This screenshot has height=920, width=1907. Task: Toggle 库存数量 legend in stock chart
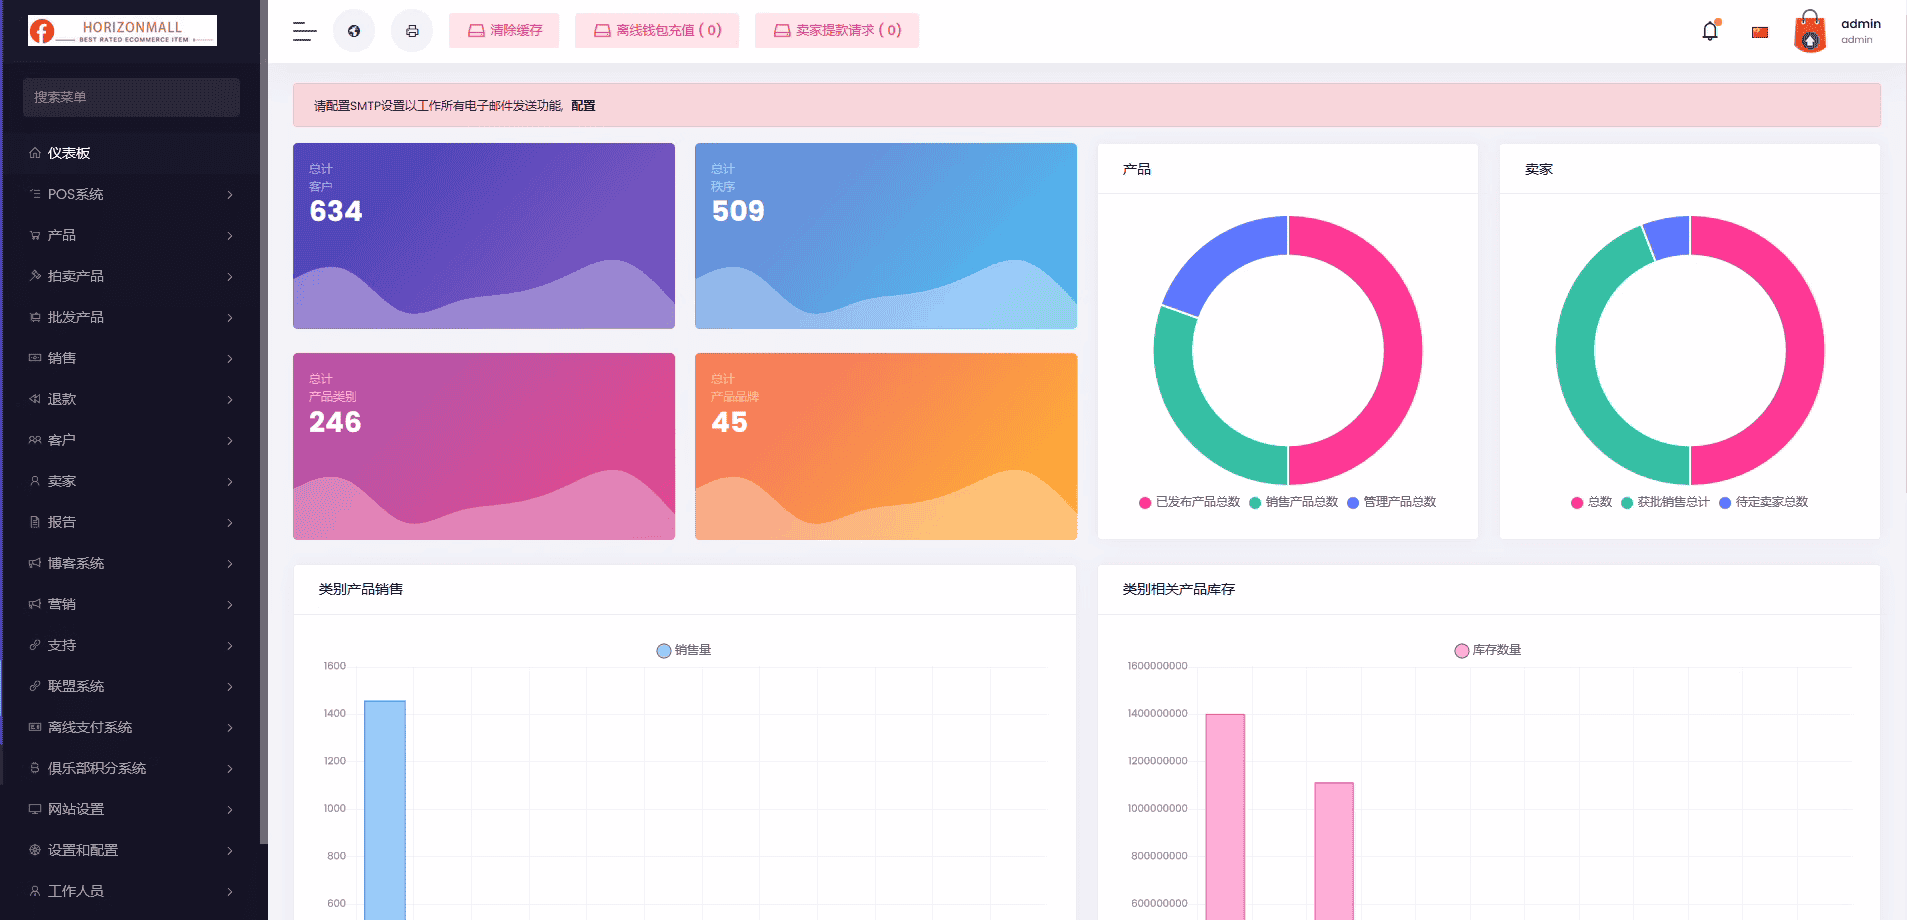[x=1488, y=650]
